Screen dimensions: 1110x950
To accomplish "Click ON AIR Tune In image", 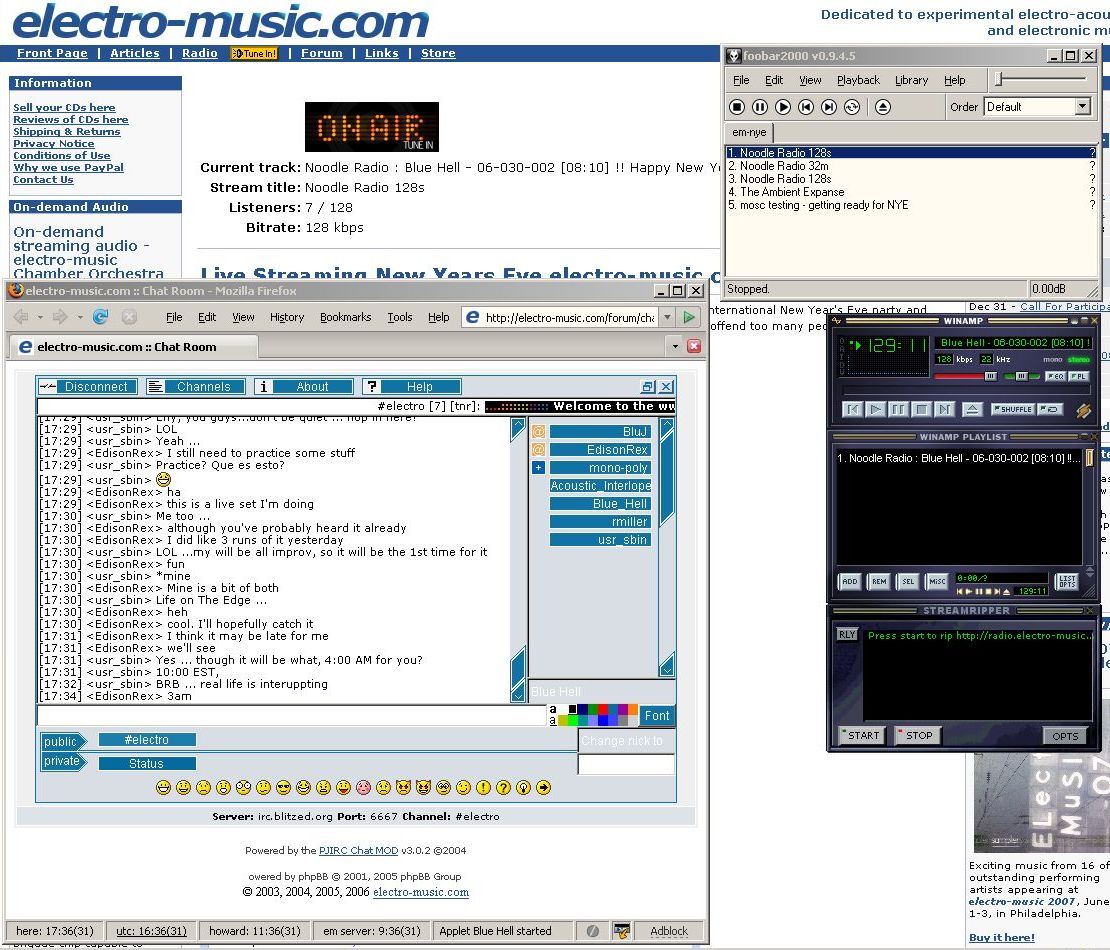I will [x=372, y=127].
